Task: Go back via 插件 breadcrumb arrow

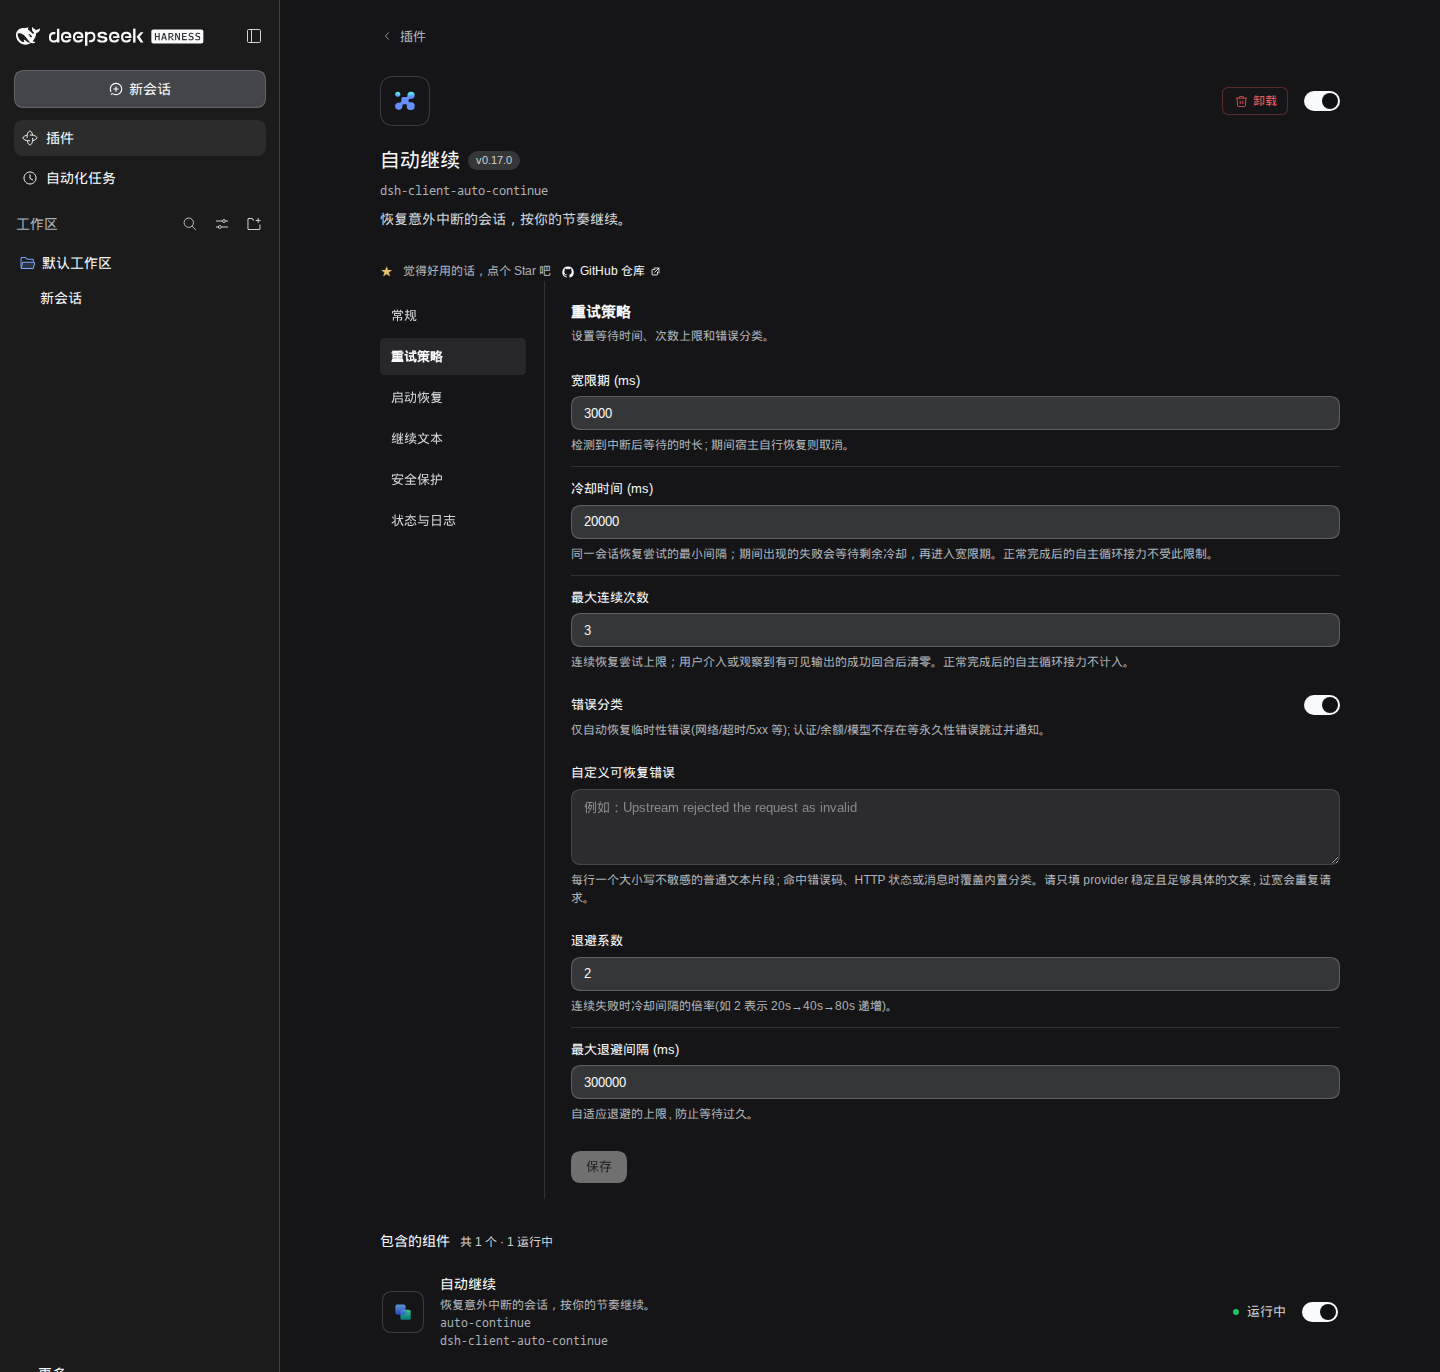Action: tap(387, 36)
